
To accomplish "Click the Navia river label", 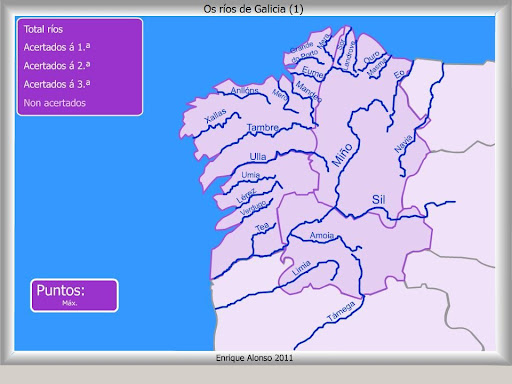I will pos(403,144).
